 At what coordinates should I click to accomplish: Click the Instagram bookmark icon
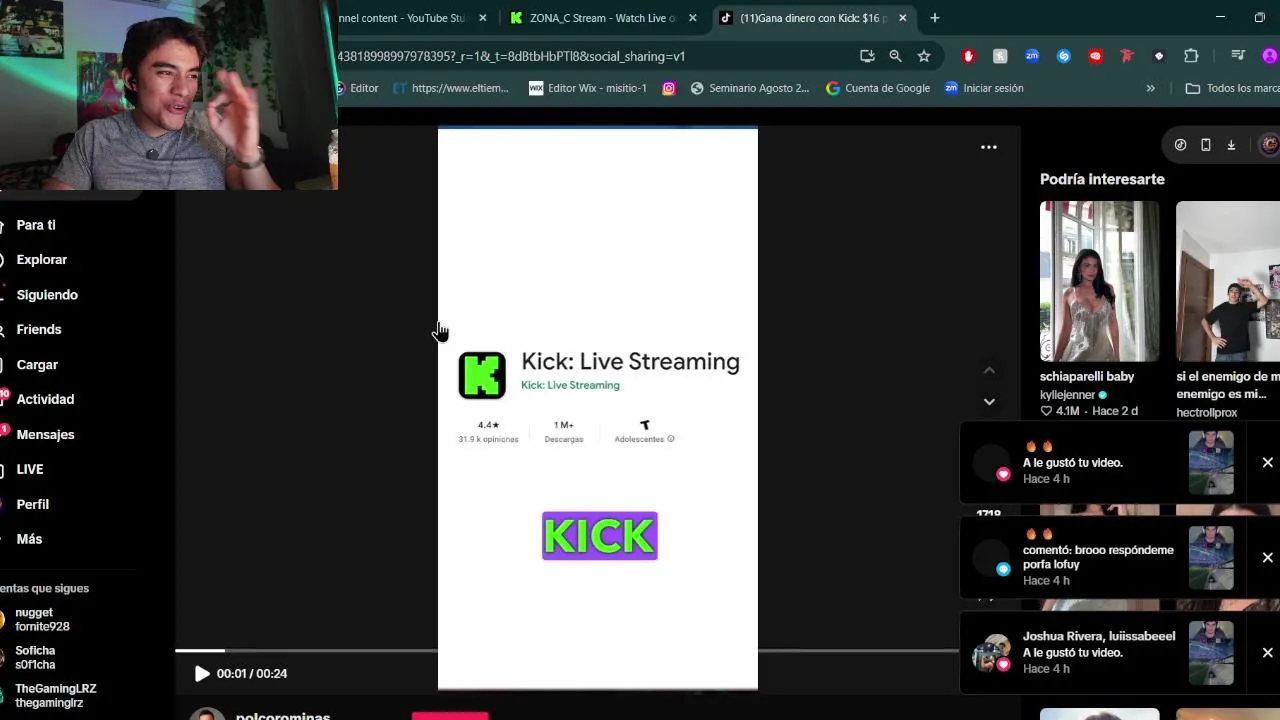tap(669, 88)
